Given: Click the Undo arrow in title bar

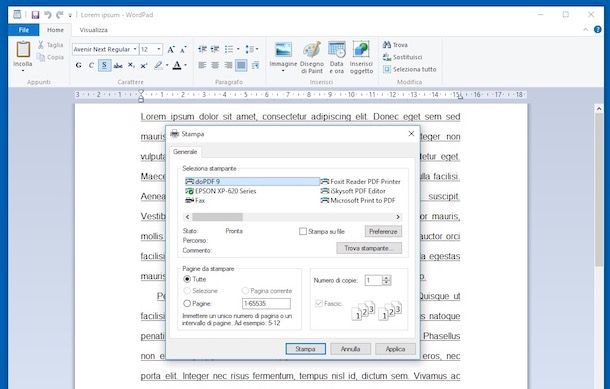Looking at the screenshot, I should tap(48, 15).
